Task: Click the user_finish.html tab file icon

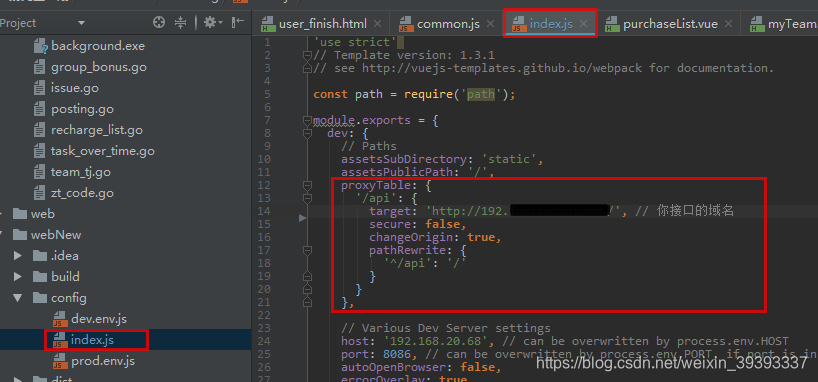Action: (268, 24)
